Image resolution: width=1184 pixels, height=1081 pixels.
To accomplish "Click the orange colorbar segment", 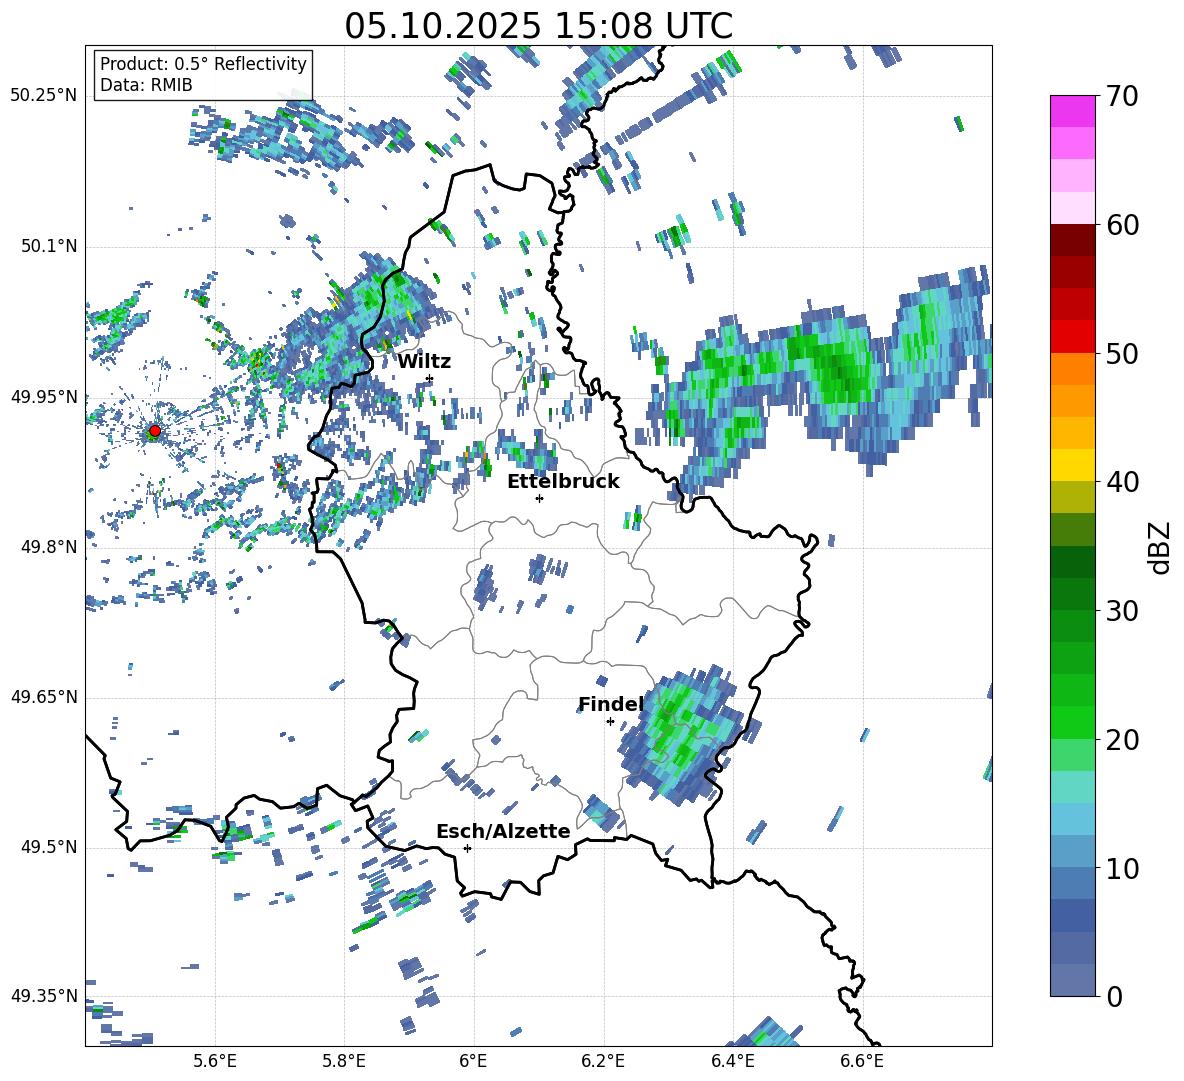I will click(x=1072, y=369).
